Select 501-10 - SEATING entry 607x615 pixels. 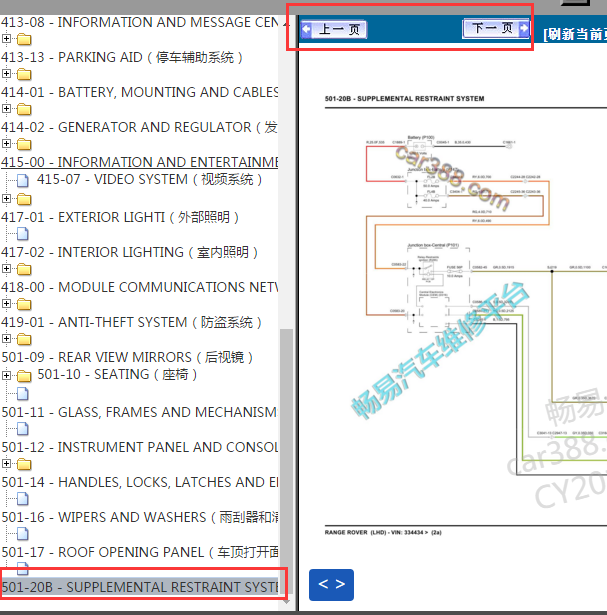point(117,375)
